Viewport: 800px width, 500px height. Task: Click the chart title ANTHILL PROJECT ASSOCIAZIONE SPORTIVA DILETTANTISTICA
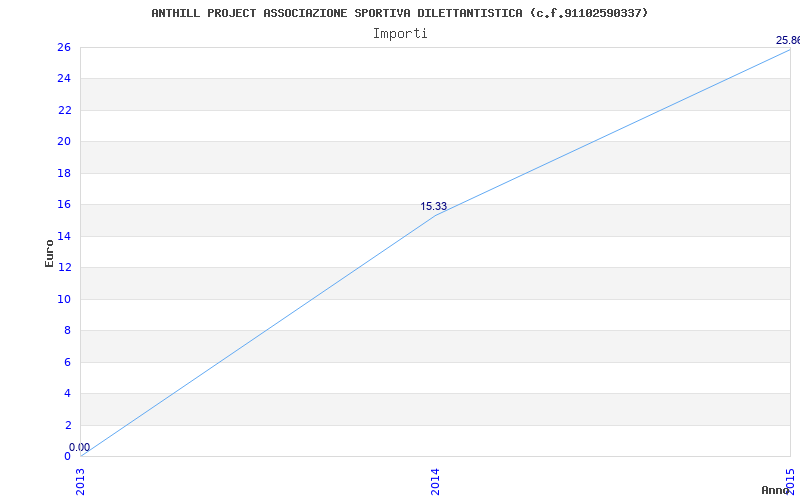399,13
